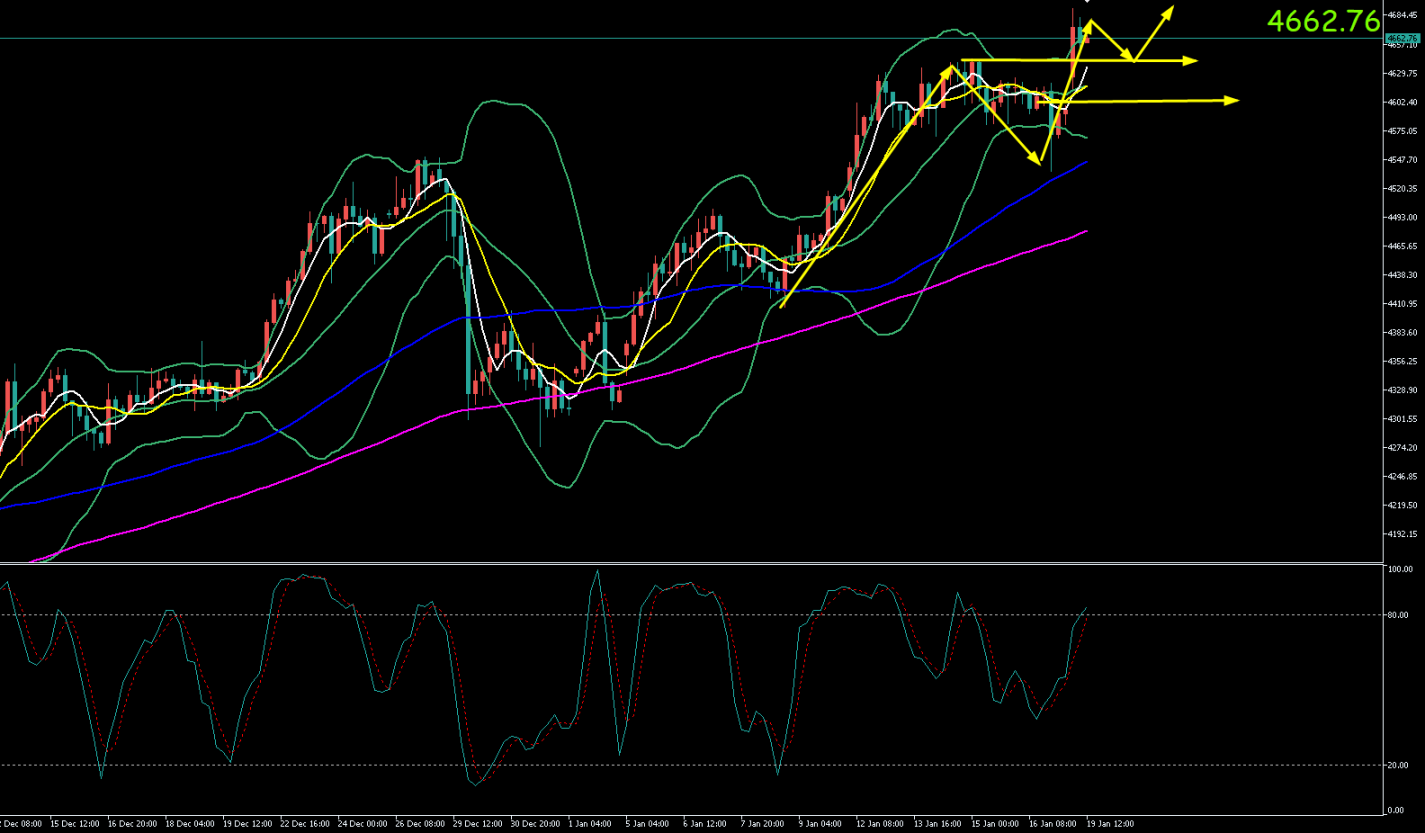Click the 80.00 stochastic level label
This screenshot has width=1425, height=833.
coord(1399,615)
